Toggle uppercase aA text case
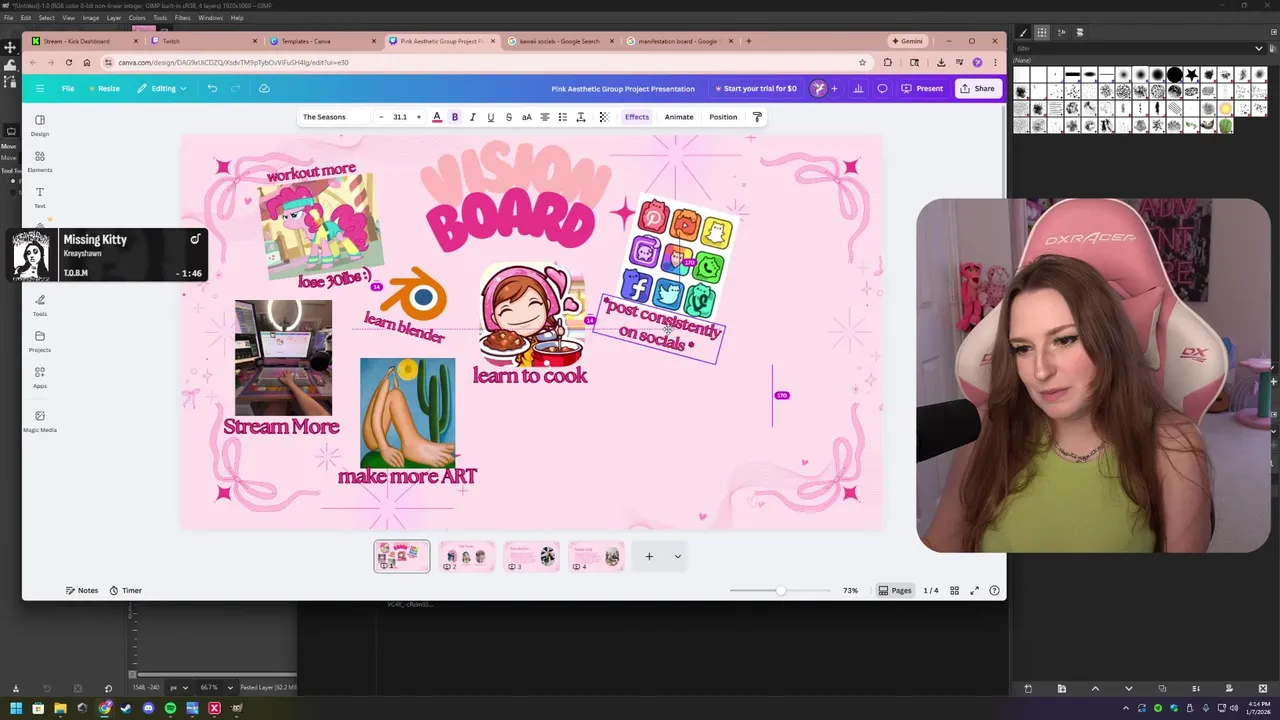The width and height of the screenshot is (1280, 720). pos(527,117)
